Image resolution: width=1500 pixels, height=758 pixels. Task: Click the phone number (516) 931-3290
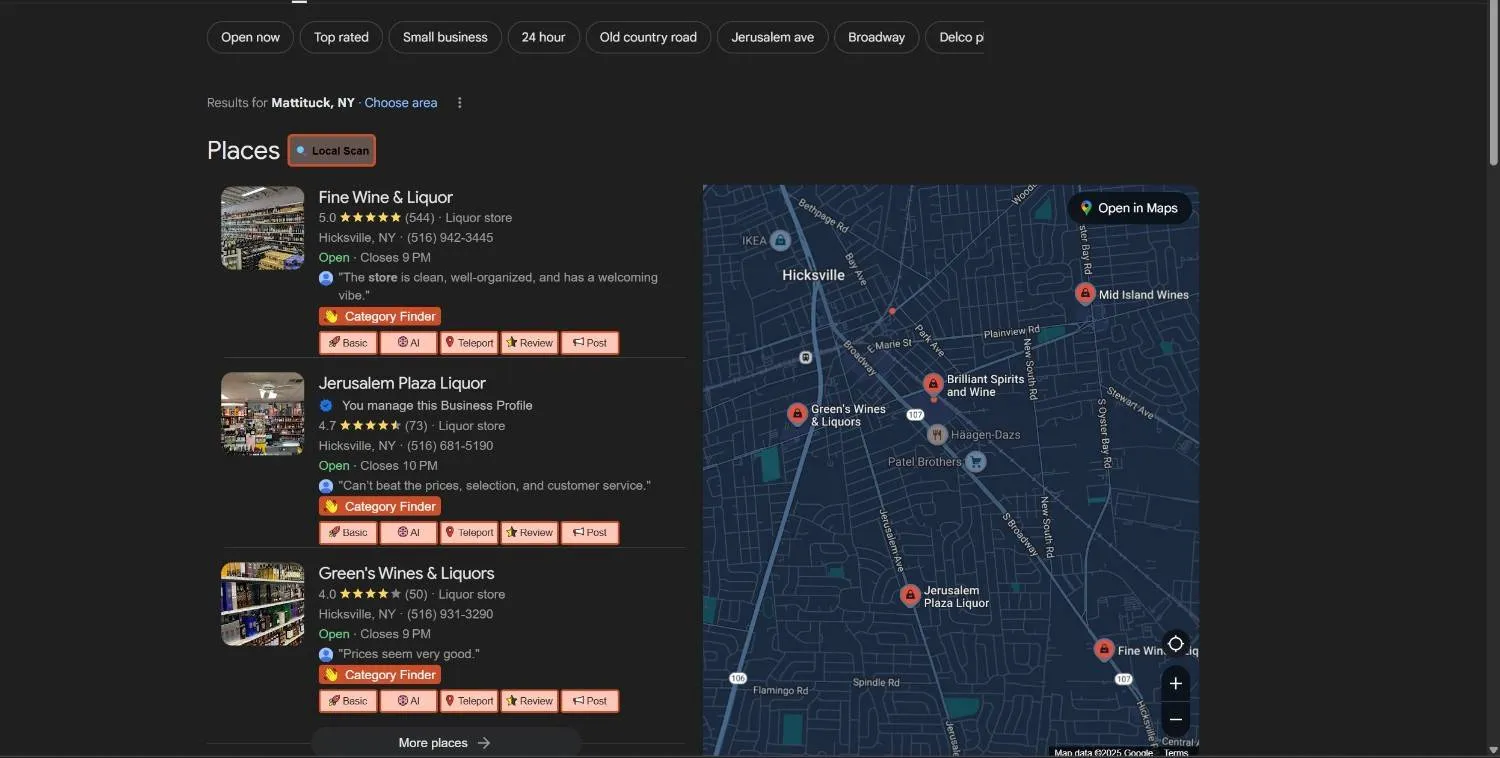450,614
